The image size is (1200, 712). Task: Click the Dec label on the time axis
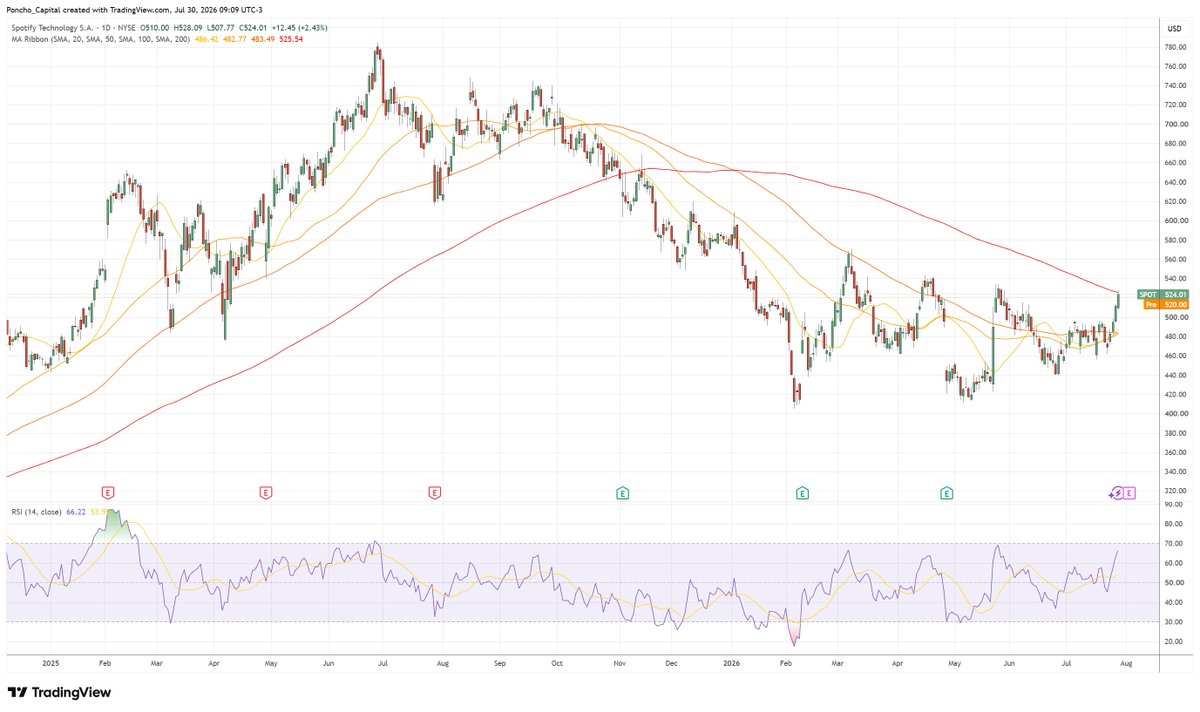coord(672,663)
